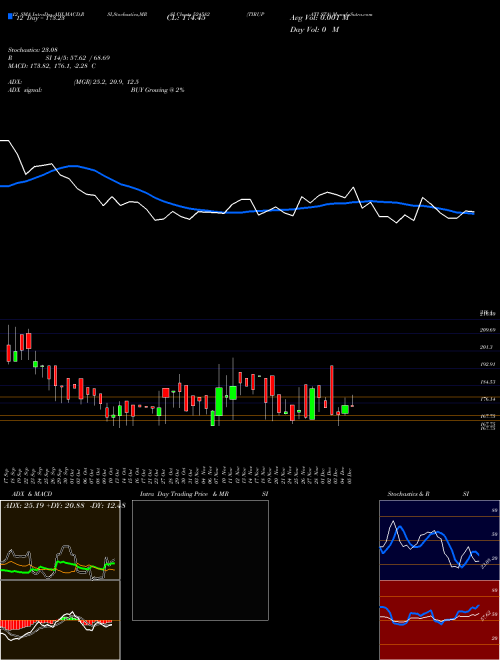This screenshot has height=660, width=500.
Task: Click the 'Day Vol: 0 M' label
Action: click(314, 29)
